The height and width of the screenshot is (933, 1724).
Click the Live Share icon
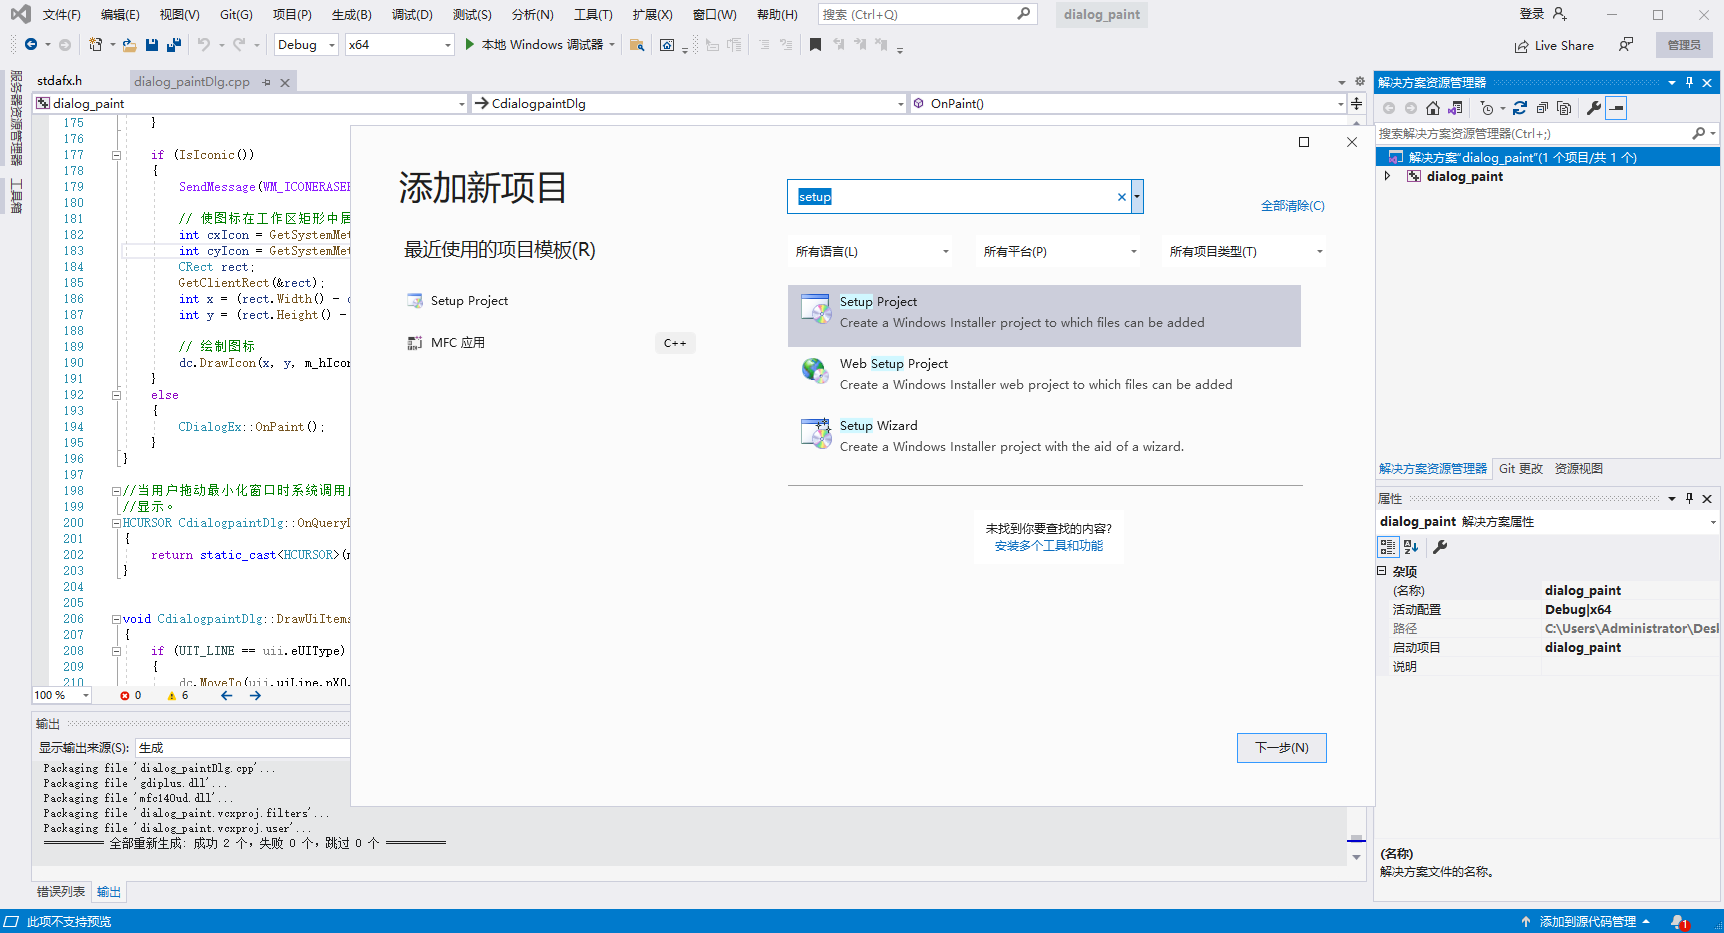1521,46
